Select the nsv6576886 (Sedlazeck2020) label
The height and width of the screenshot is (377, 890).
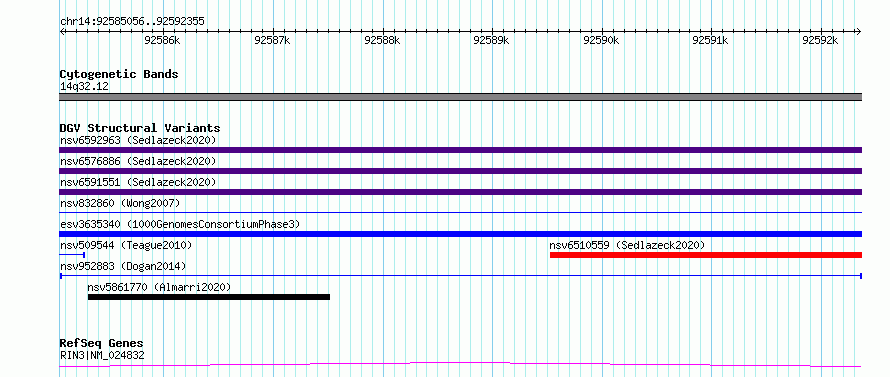pos(138,161)
